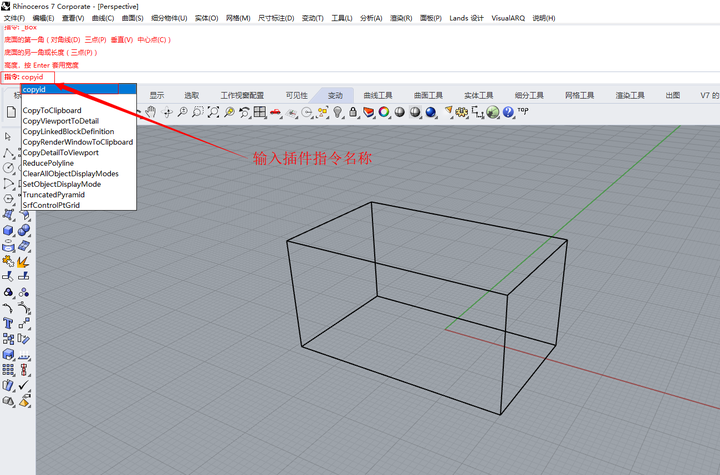Click the new document icon
This screenshot has height=475, width=720.
tap(11, 112)
